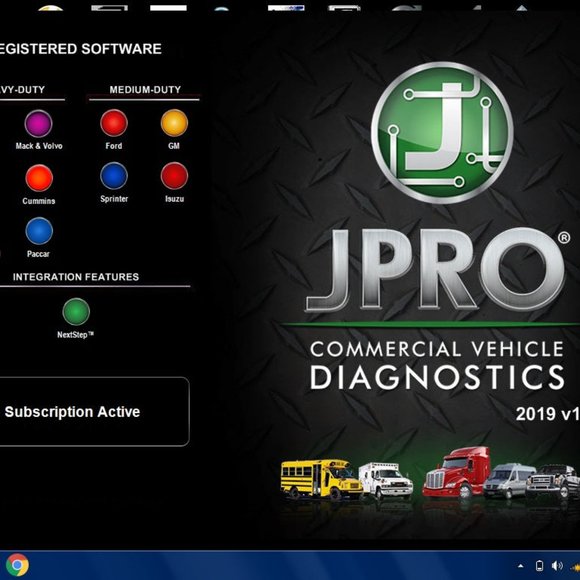Click the orange GM indicator circle
The height and width of the screenshot is (580, 580).
click(174, 123)
